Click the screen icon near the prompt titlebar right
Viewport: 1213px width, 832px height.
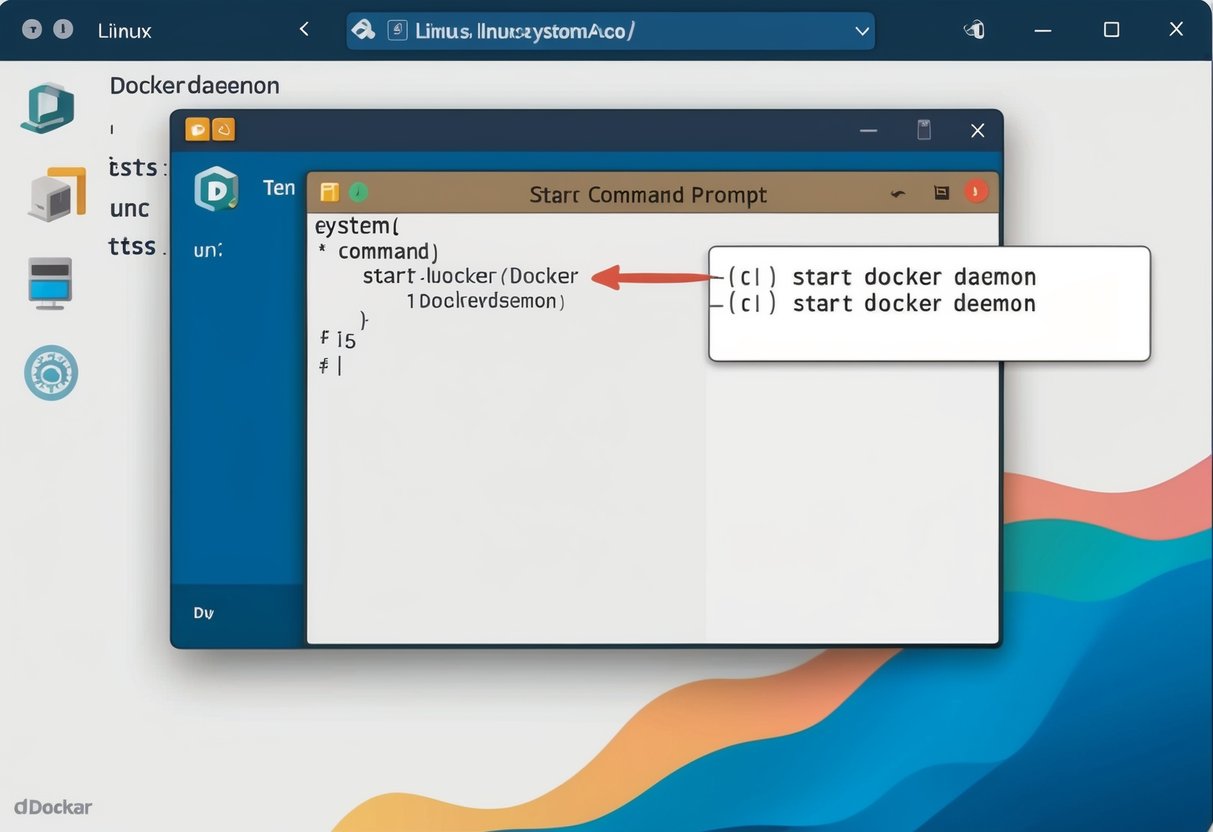pyautogui.click(x=941, y=191)
